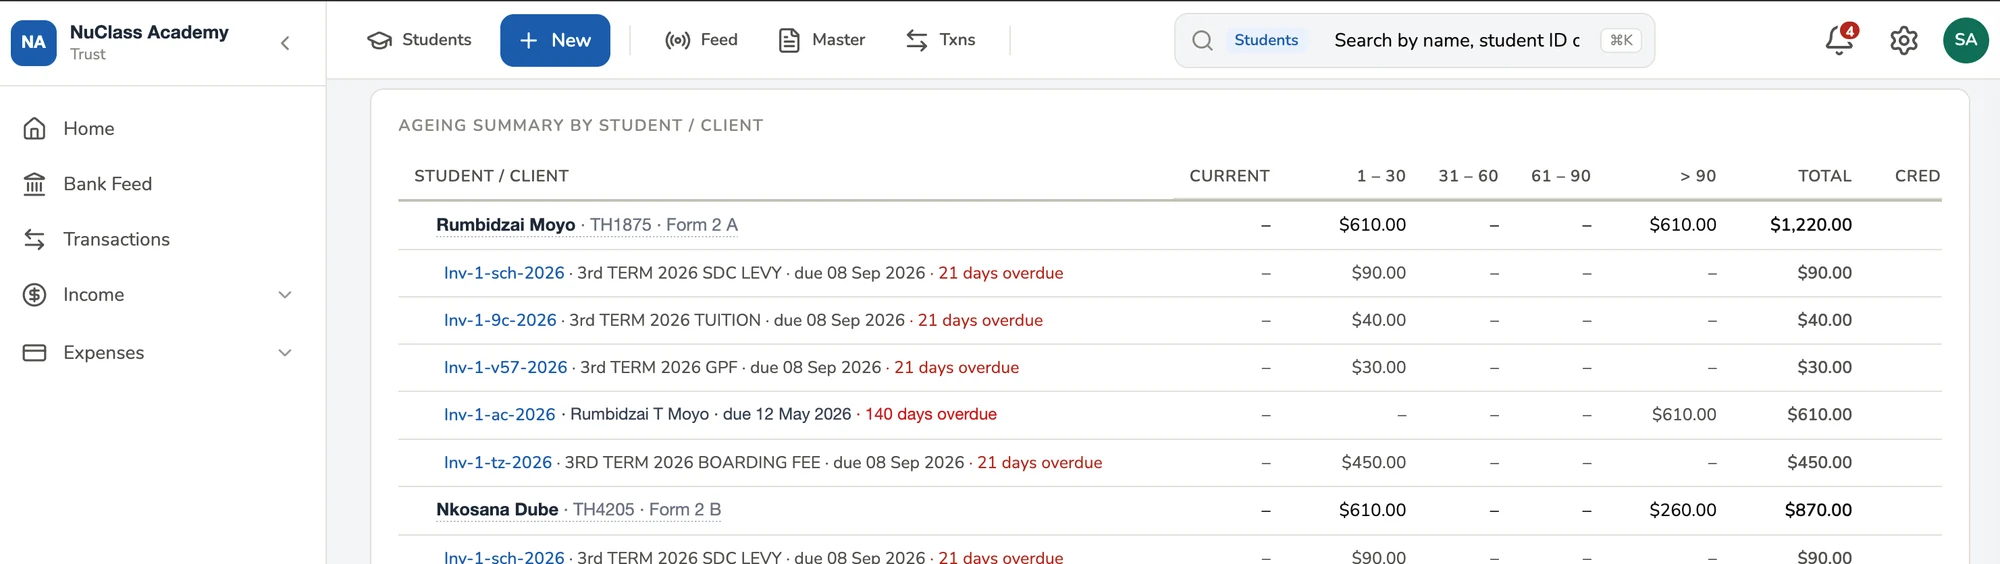Click Rumbidzai Moyo total $1,220.00
This screenshot has height=564, width=2000.
tap(1810, 225)
